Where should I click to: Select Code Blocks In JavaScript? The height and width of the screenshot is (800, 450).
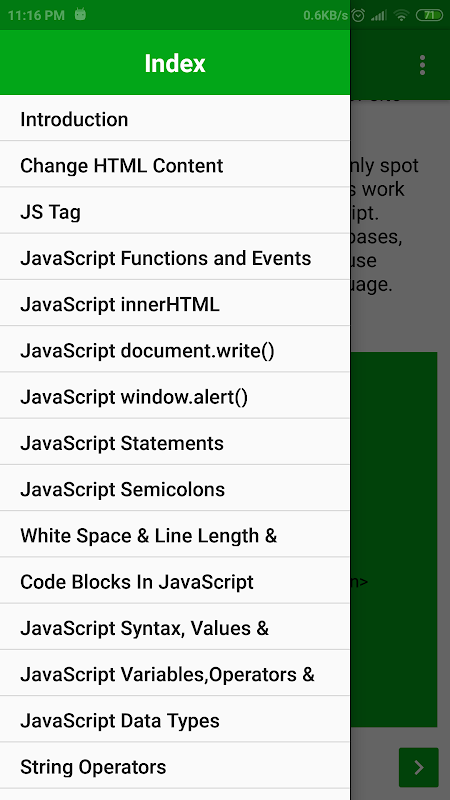click(x=175, y=582)
